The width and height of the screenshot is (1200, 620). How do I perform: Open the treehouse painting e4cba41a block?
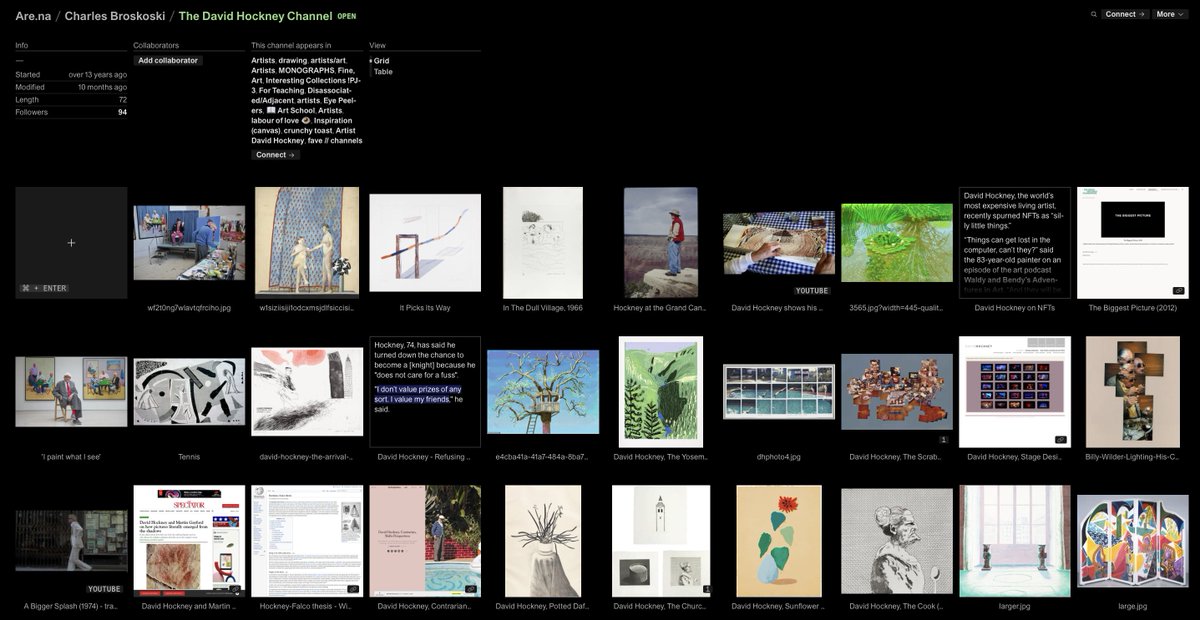[x=543, y=391]
